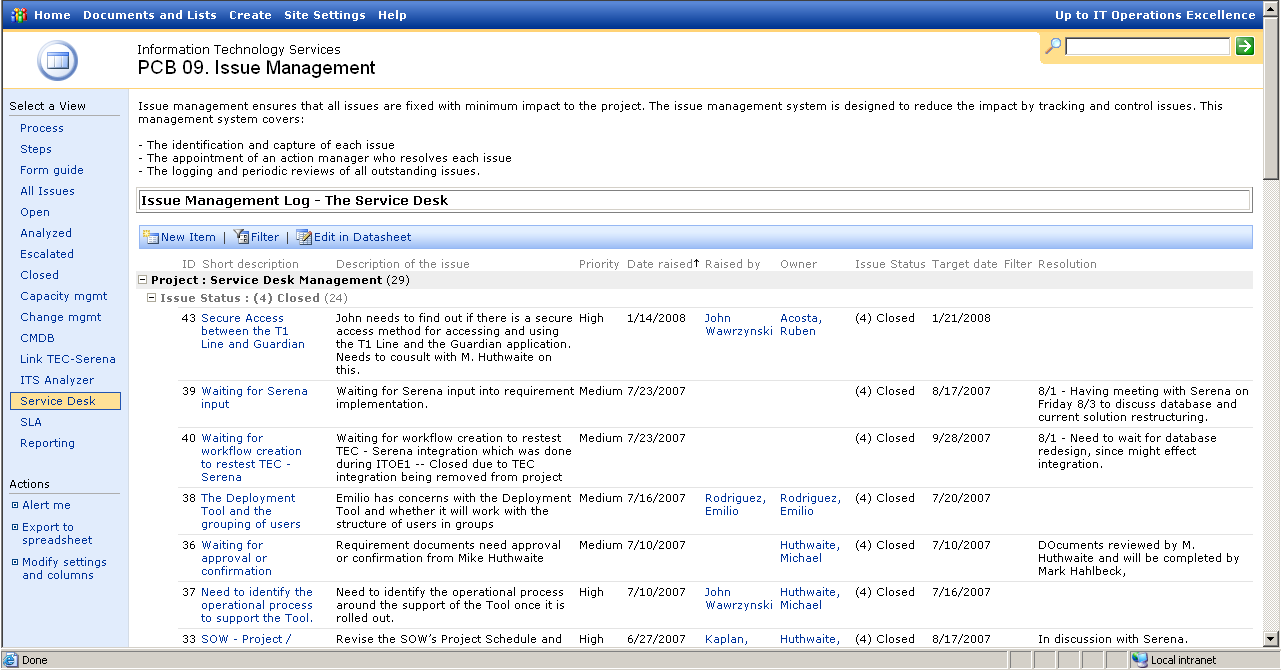
Task: Open issue Waiting for approval or confirmation
Action: click(236, 558)
